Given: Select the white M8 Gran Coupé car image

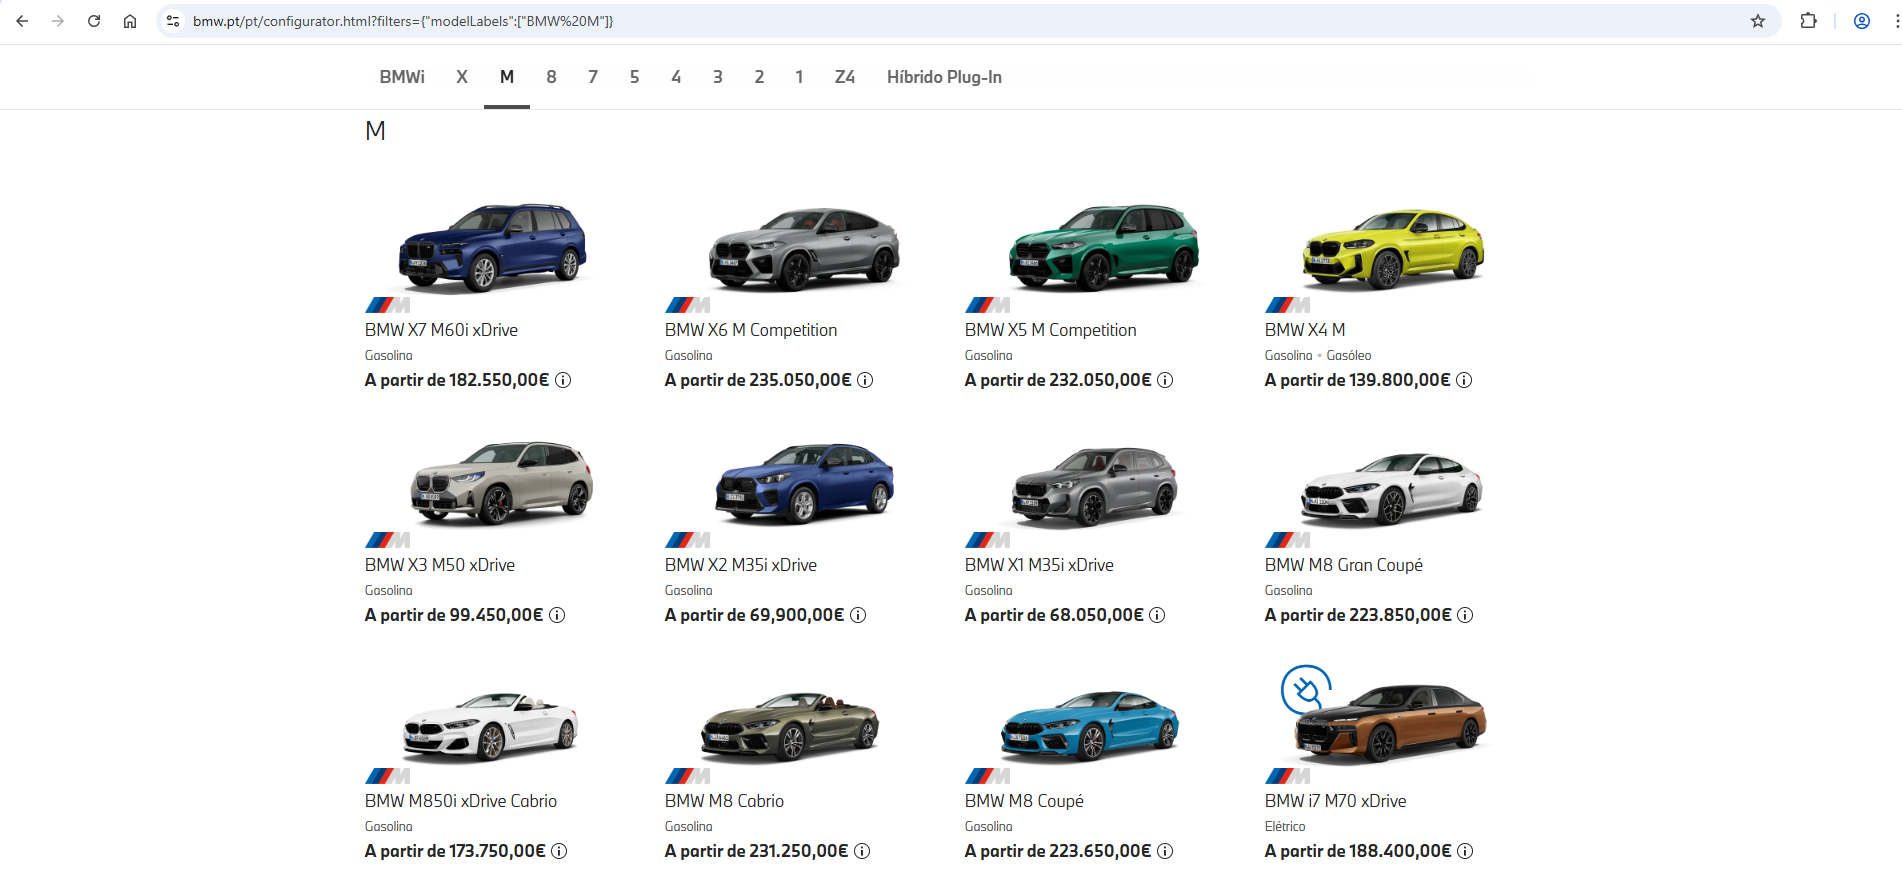Looking at the screenshot, I should coord(1391,488).
